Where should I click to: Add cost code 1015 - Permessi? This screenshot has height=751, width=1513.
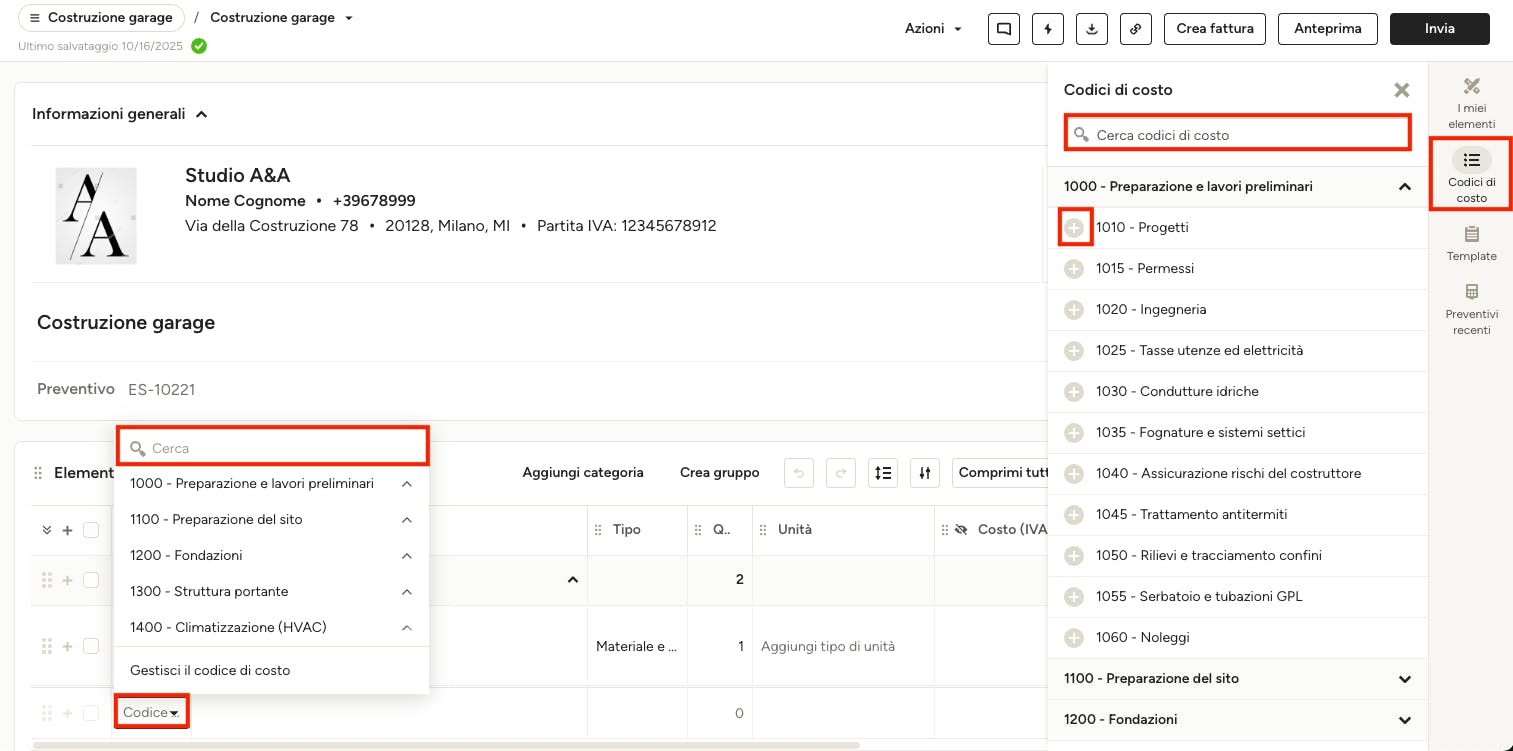tap(1074, 269)
